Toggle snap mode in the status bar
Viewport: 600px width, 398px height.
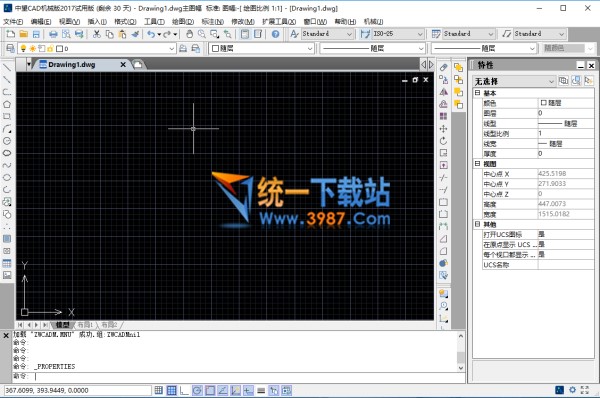pyautogui.click(x=158, y=390)
